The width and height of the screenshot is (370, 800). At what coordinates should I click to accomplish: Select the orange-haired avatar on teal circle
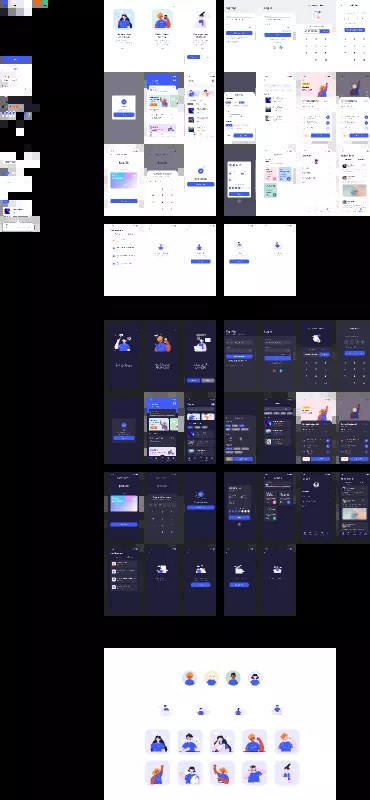pos(190,678)
